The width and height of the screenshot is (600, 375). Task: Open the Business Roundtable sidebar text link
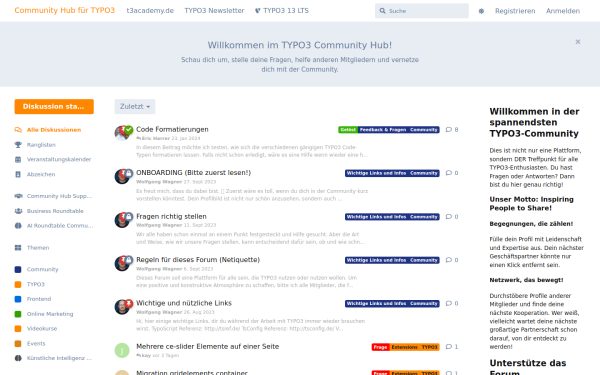pyautogui.click(x=55, y=211)
